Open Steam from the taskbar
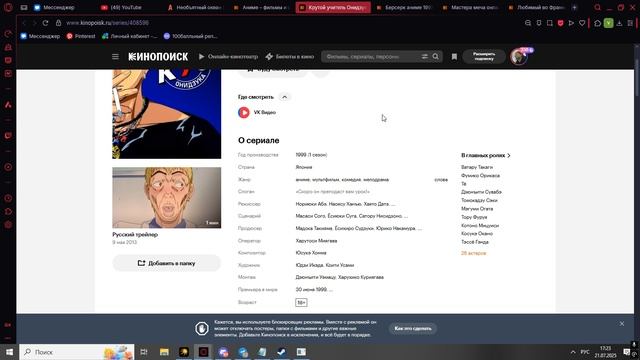The image size is (640, 360). coord(282,352)
